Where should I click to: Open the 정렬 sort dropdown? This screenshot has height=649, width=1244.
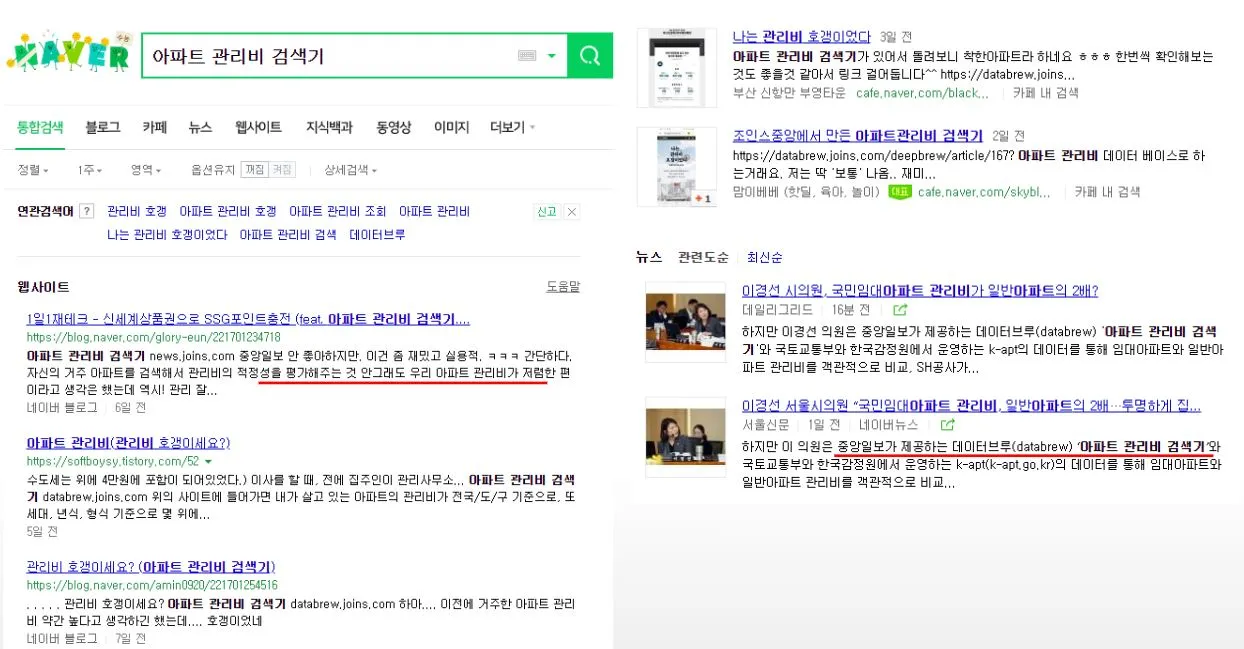32,170
